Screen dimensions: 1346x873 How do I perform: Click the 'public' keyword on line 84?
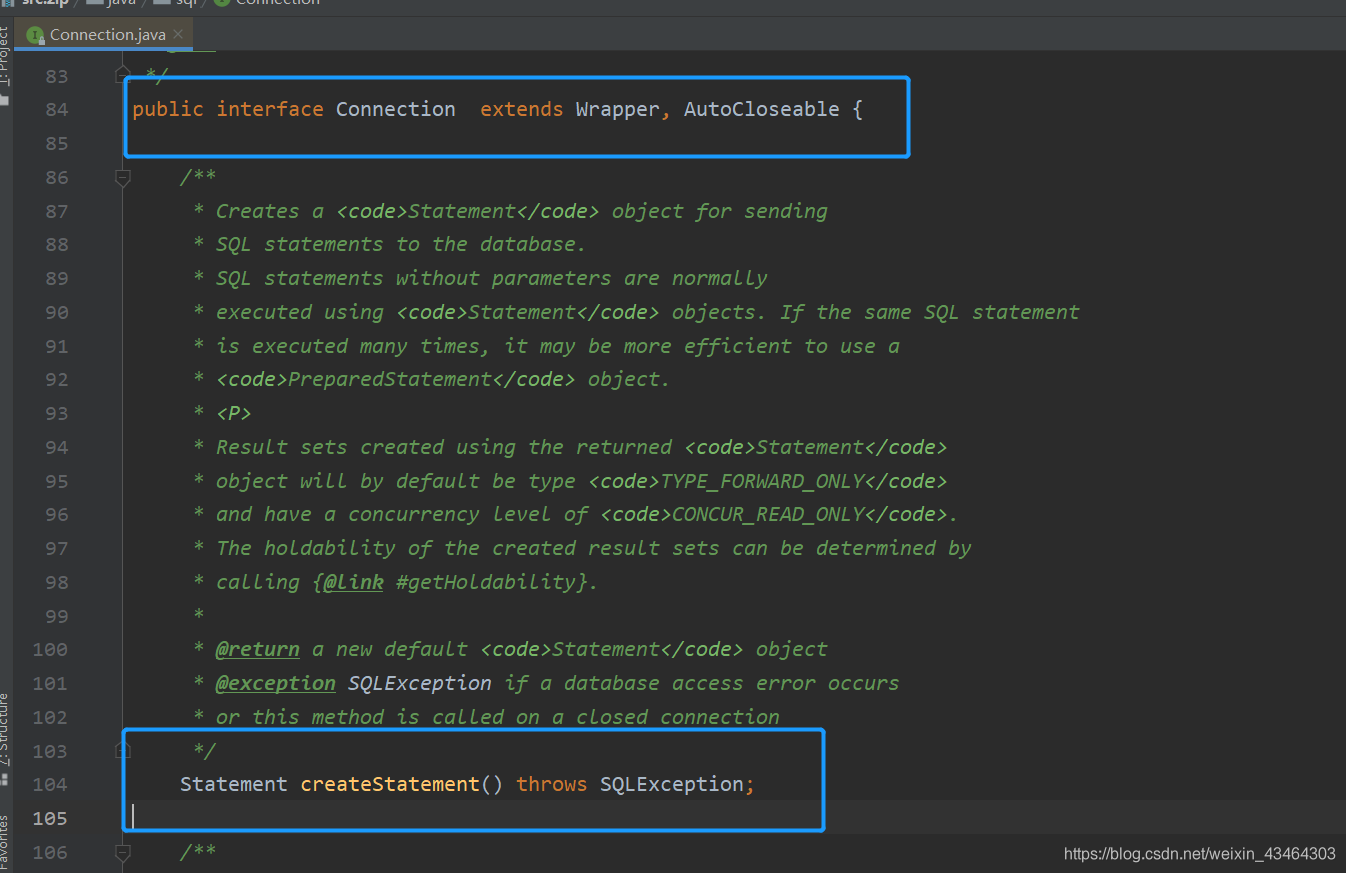point(167,109)
